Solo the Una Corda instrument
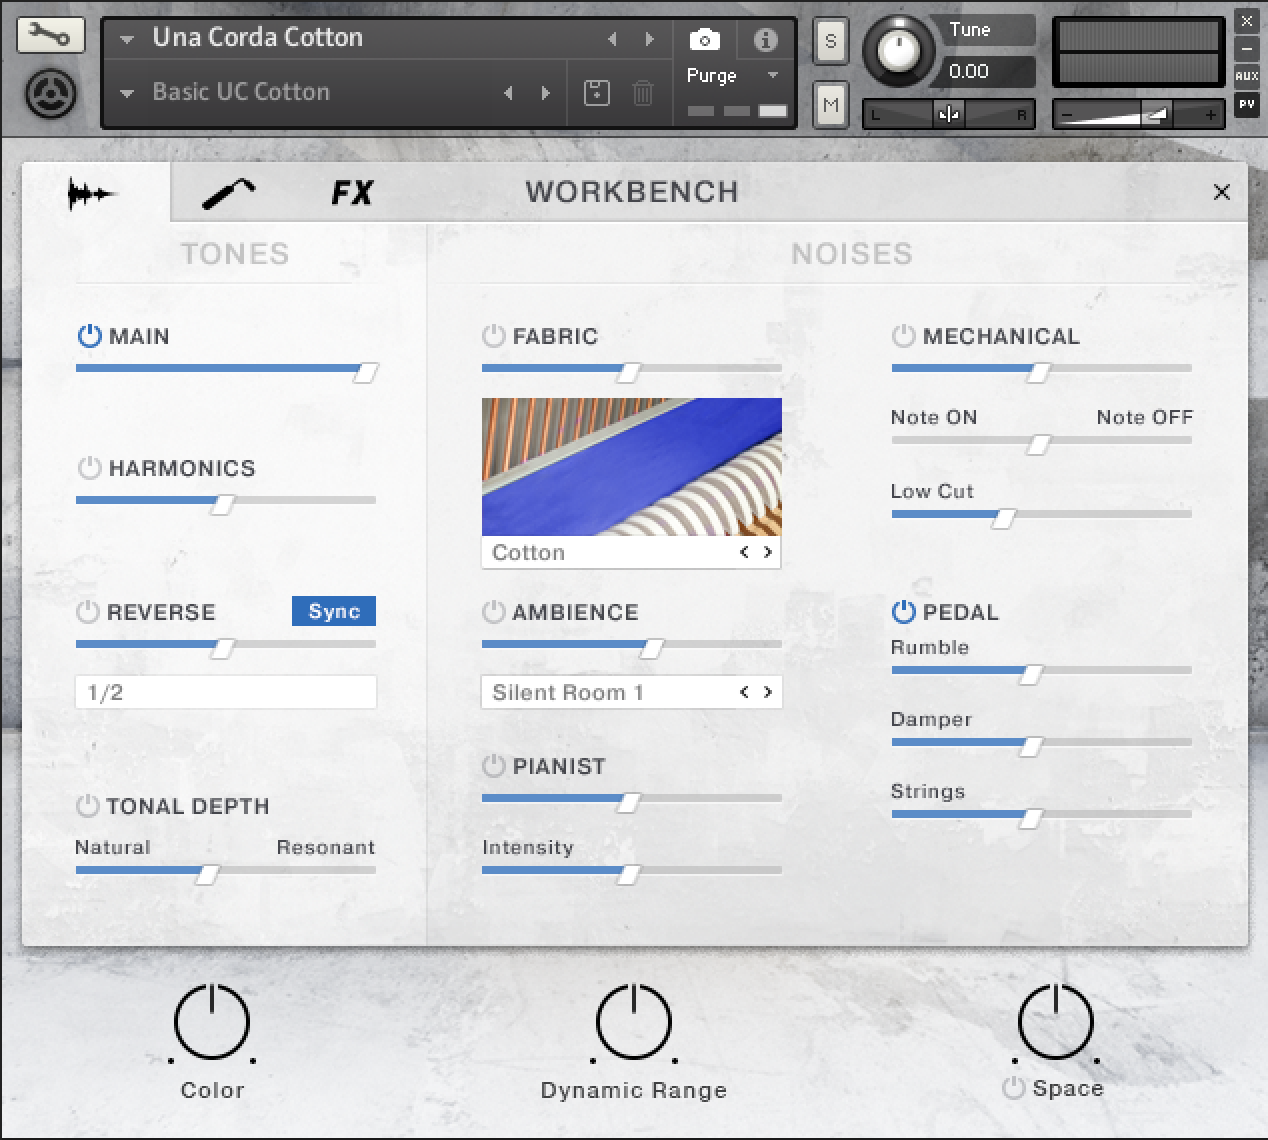The image size is (1268, 1140). click(830, 41)
